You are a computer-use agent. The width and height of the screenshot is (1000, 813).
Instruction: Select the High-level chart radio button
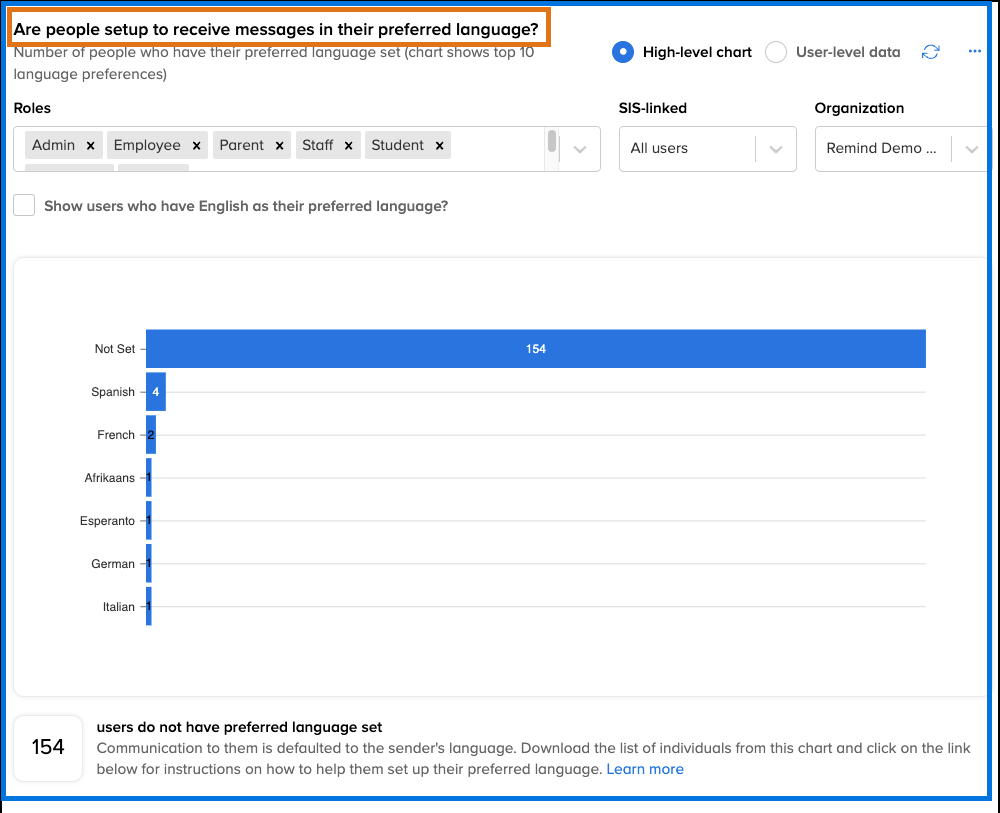(x=623, y=52)
